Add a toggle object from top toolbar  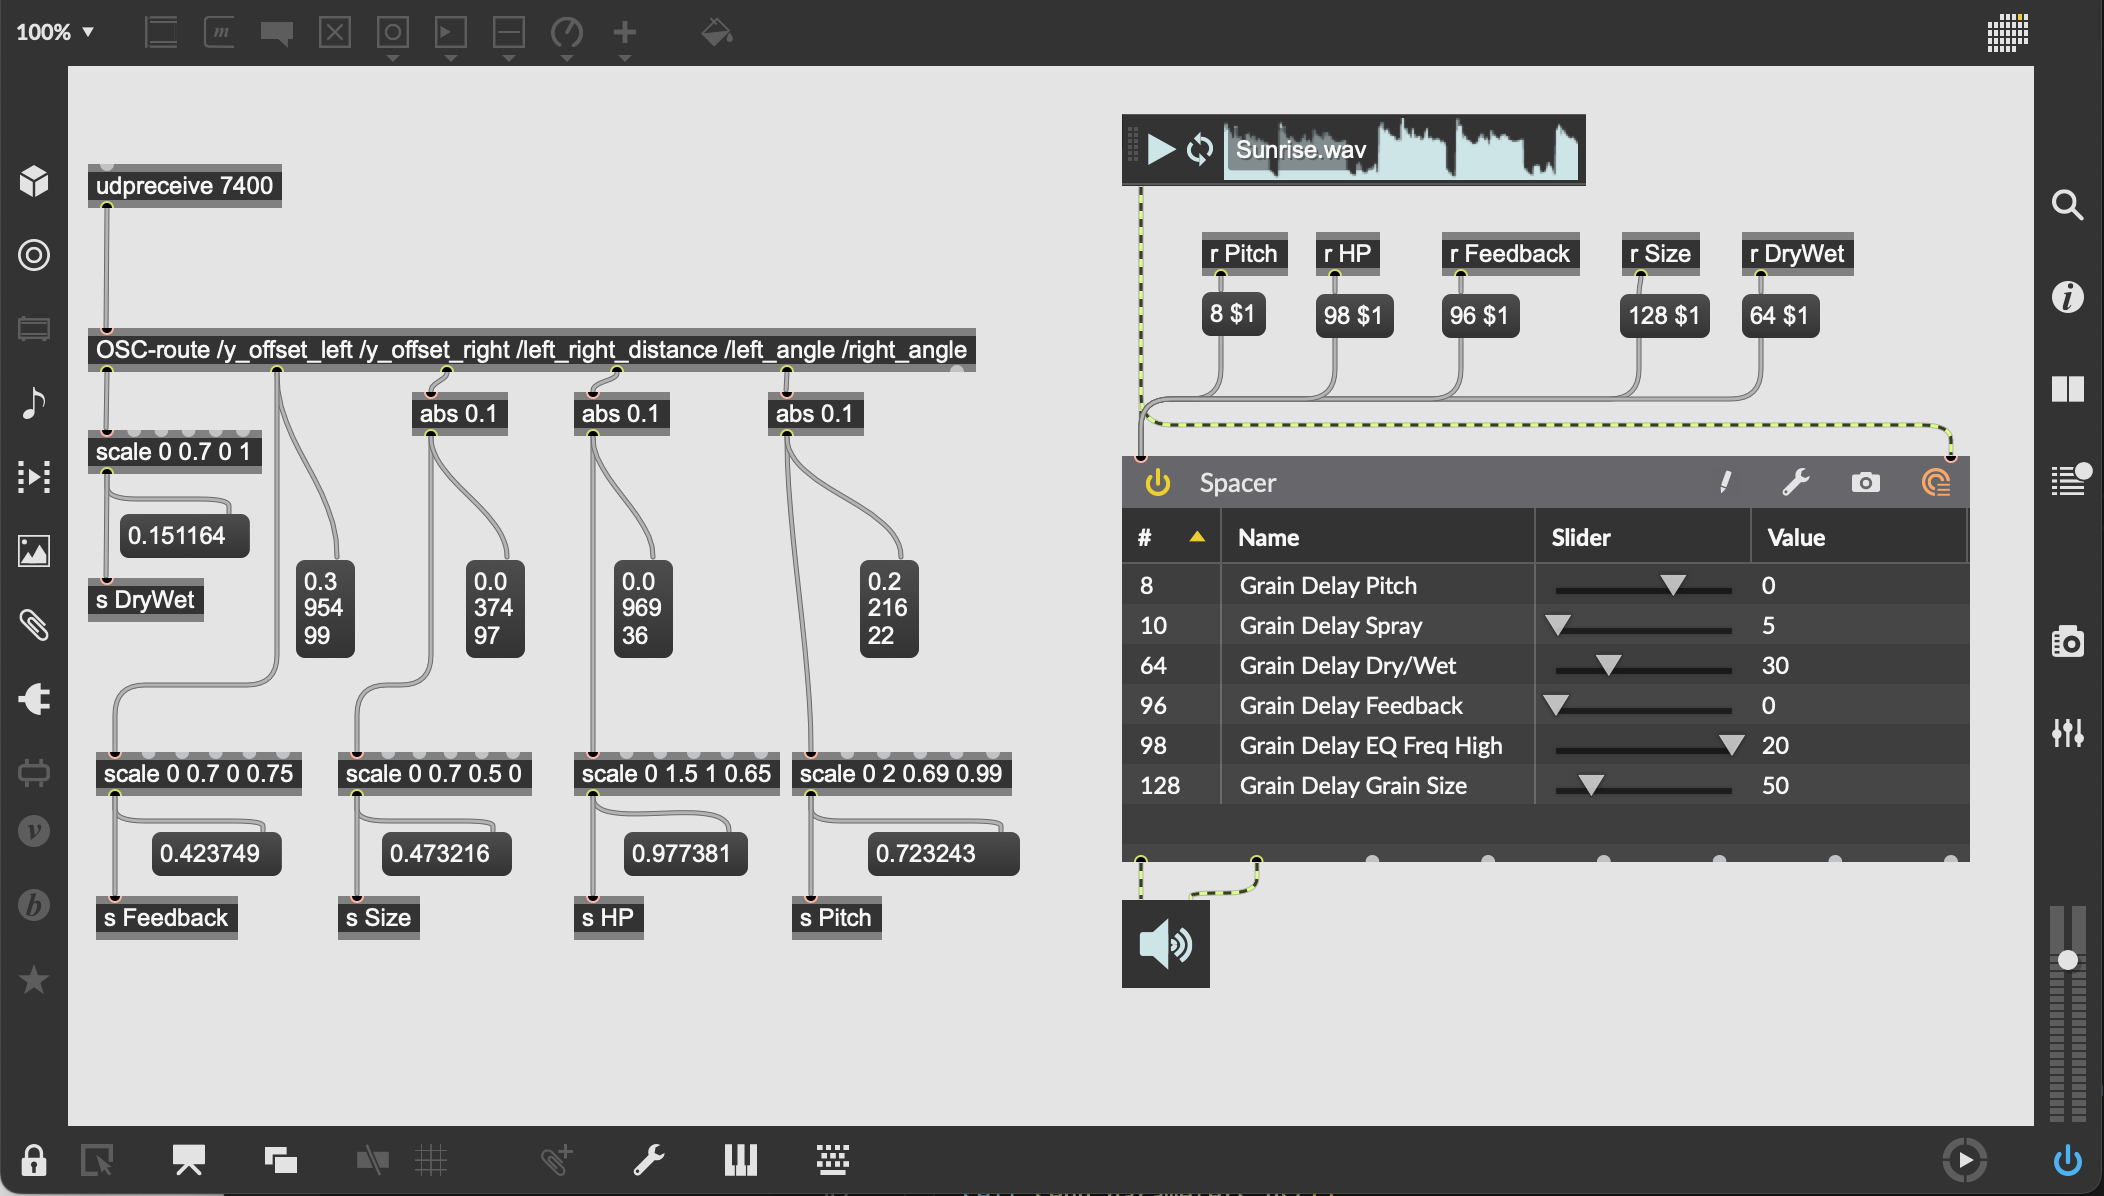(335, 32)
